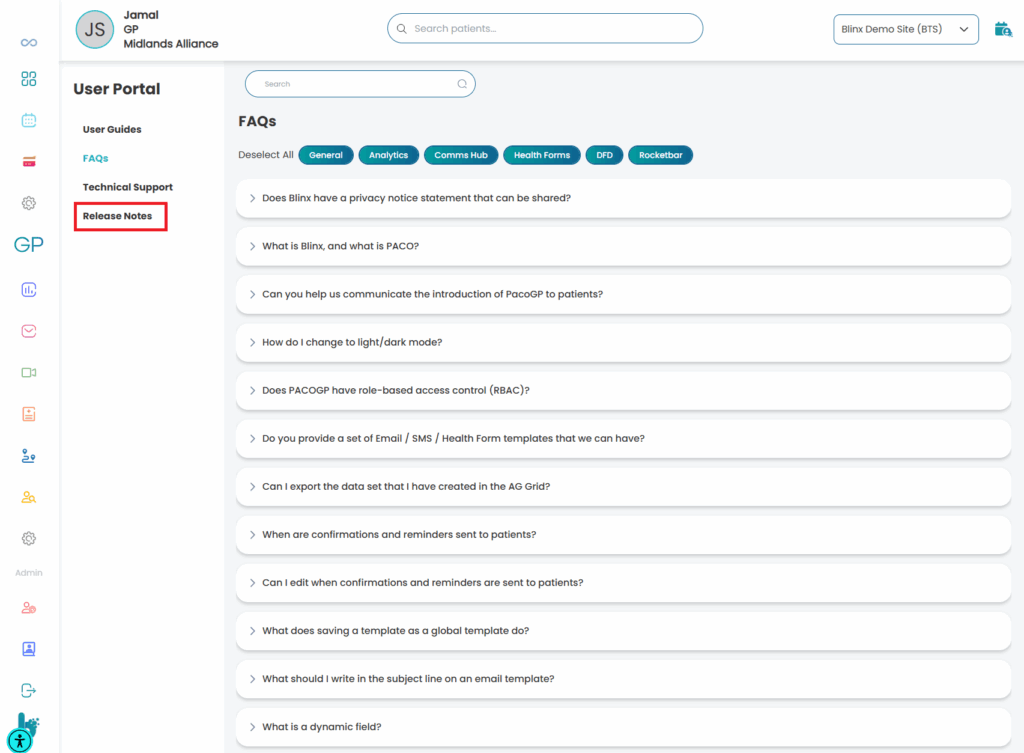Click the Search patients field

click(x=545, y=29)
